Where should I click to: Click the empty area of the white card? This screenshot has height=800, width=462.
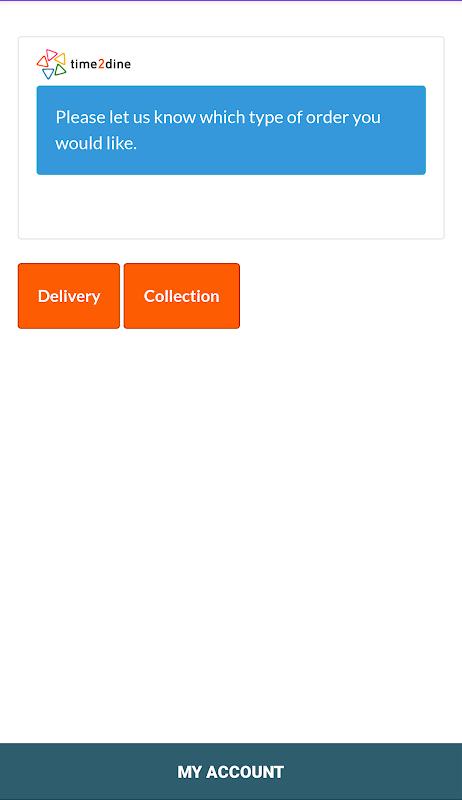point(231,206)
